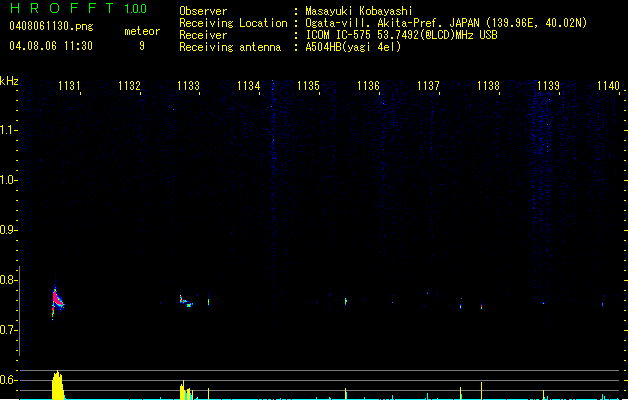Click the 0.9 kHz frequency label

click(7, 230)
